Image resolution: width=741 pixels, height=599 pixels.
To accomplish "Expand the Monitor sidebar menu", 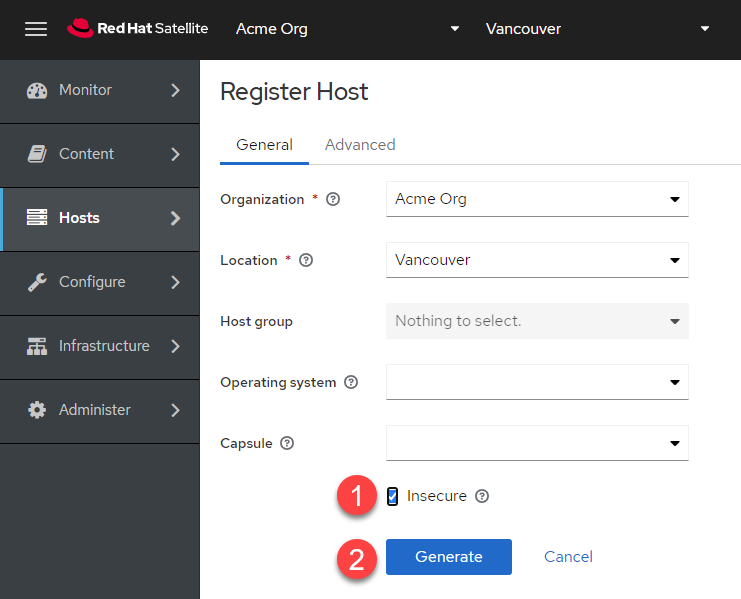I will 100,90.
